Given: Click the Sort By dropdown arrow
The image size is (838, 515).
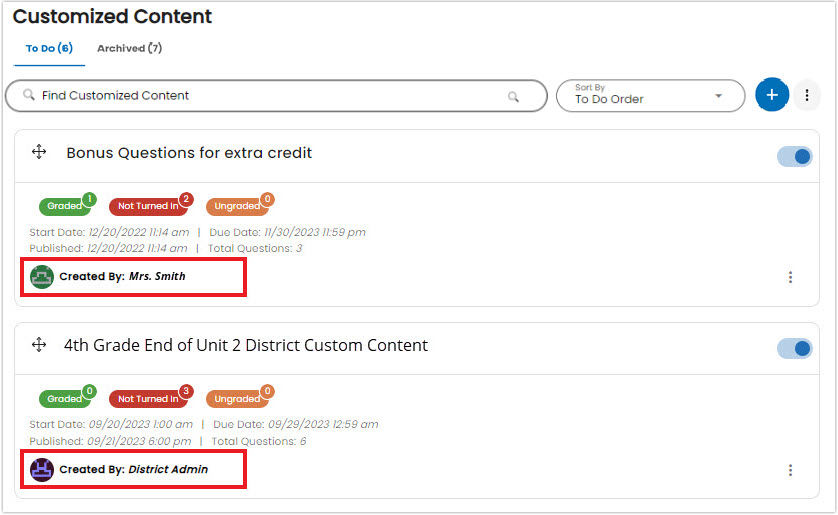Looking at the screenshot, I should click(718, 96).
